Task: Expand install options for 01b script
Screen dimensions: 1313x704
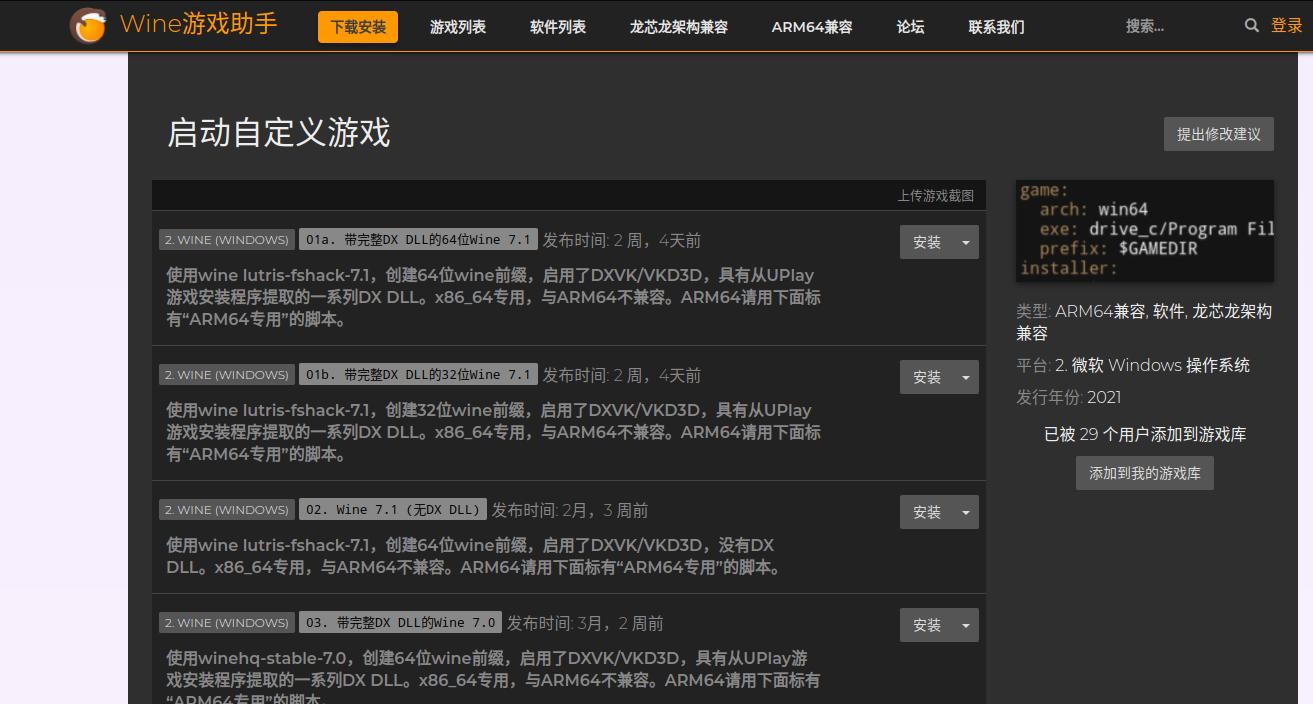Action: click(966, 377)
